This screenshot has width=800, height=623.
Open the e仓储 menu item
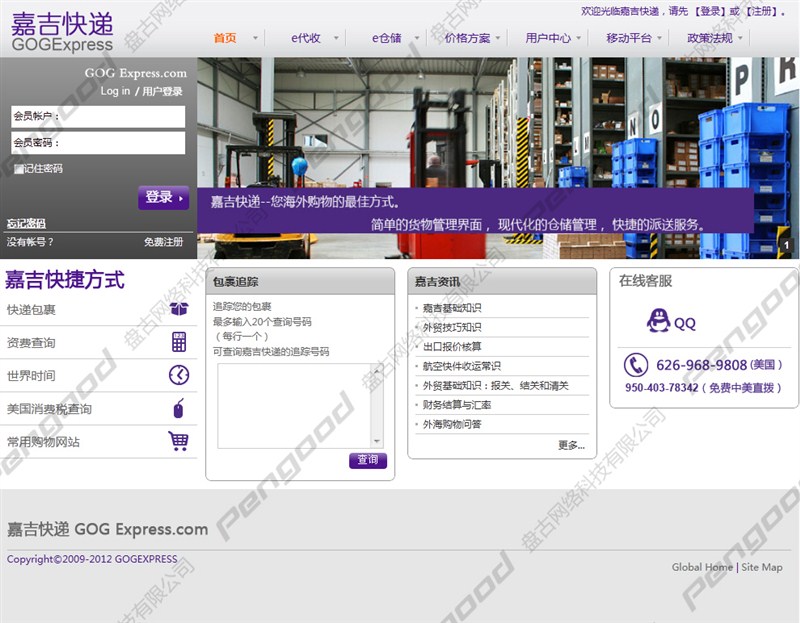387,38
